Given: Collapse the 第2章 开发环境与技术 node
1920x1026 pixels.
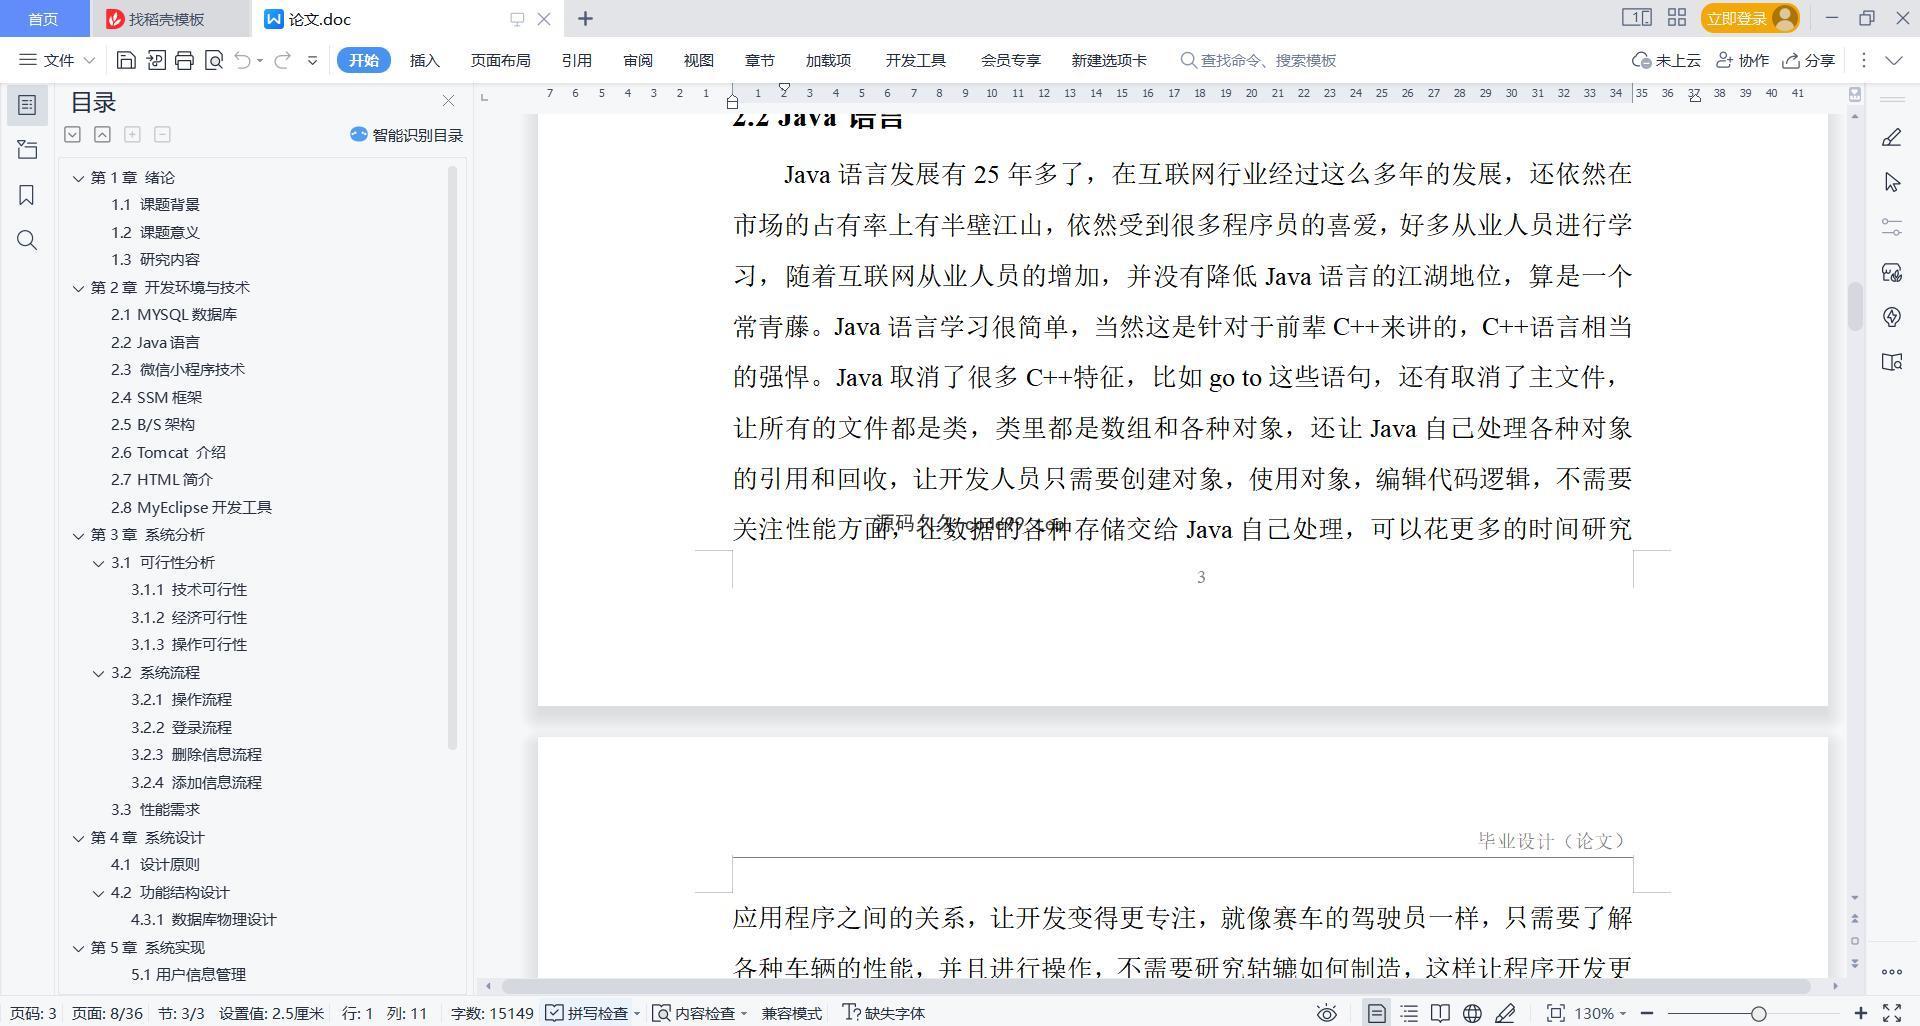Looking at the screenshot, I should click(78, 288).
